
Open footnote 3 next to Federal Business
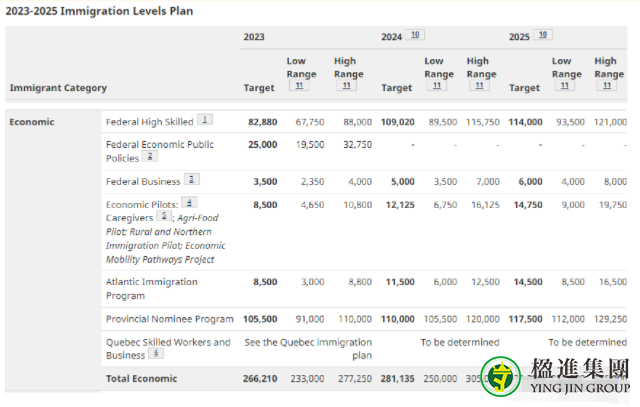[191, 179]
